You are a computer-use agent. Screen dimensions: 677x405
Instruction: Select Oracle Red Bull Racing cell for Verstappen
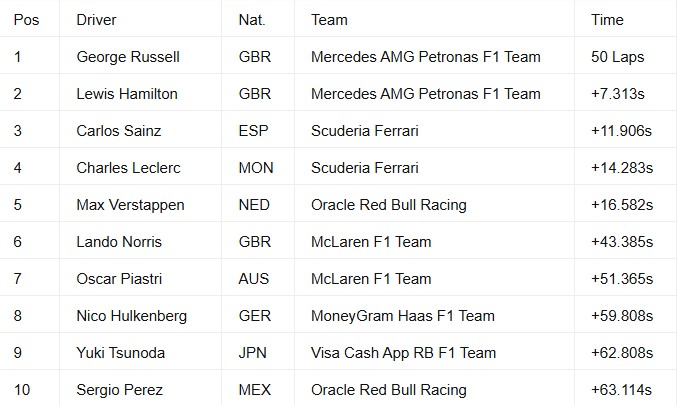pos(434,205)
